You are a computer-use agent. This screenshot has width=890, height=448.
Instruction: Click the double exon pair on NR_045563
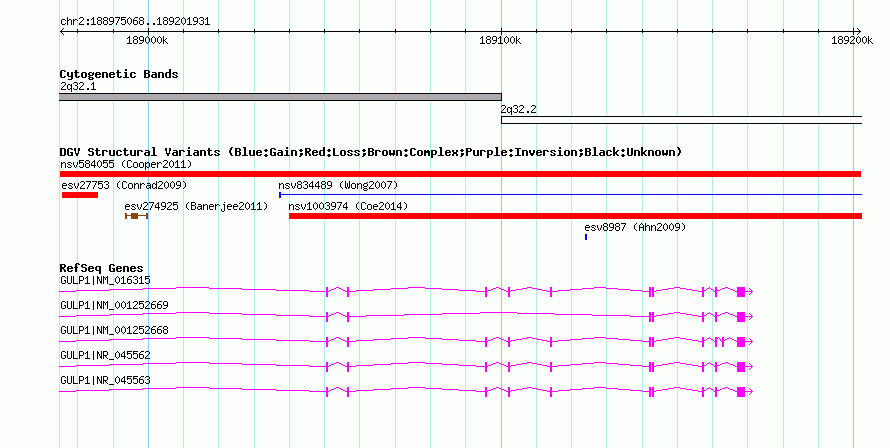(652, 392)
